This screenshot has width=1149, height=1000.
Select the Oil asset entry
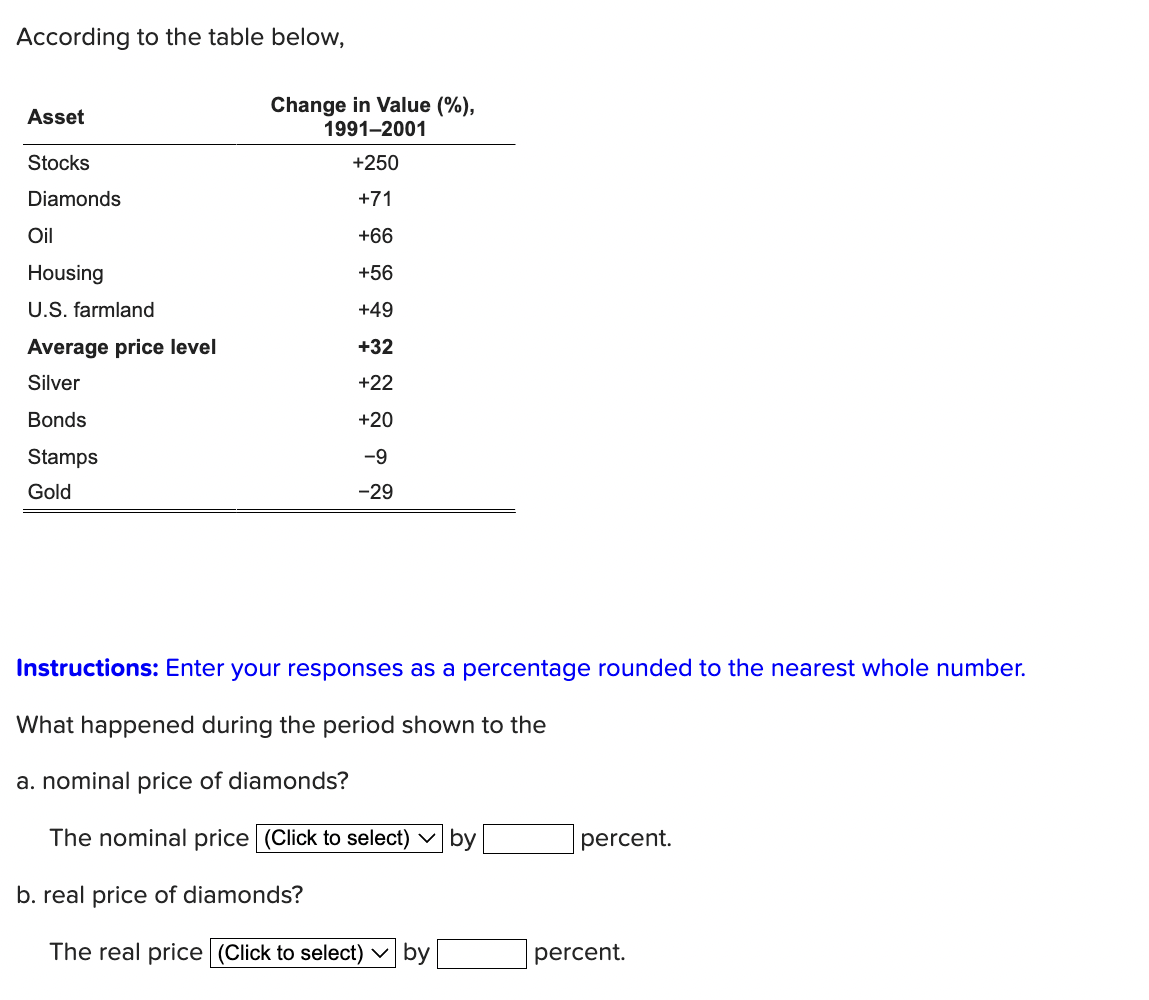[x=39, y=236]
